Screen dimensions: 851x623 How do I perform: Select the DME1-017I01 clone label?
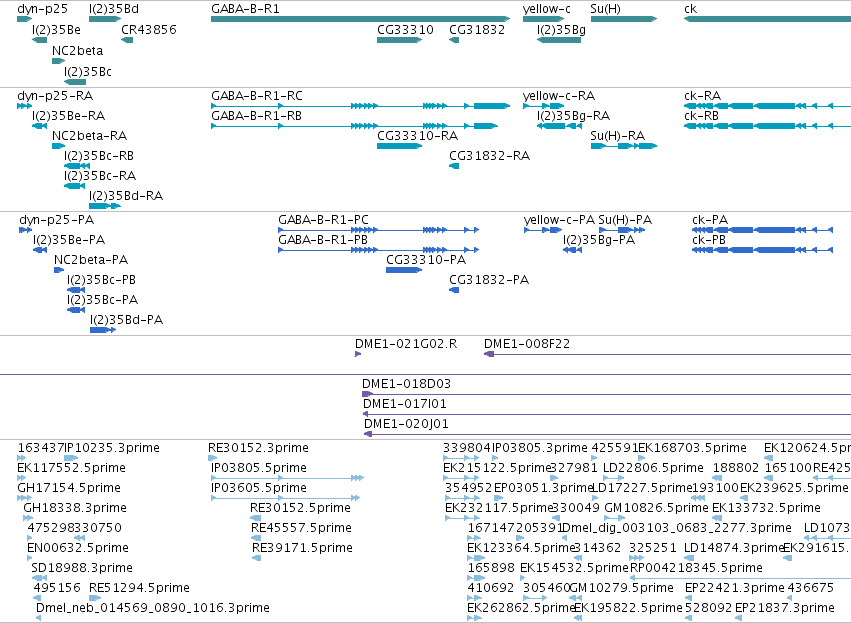pyautogui.click(x=405, y=404)
